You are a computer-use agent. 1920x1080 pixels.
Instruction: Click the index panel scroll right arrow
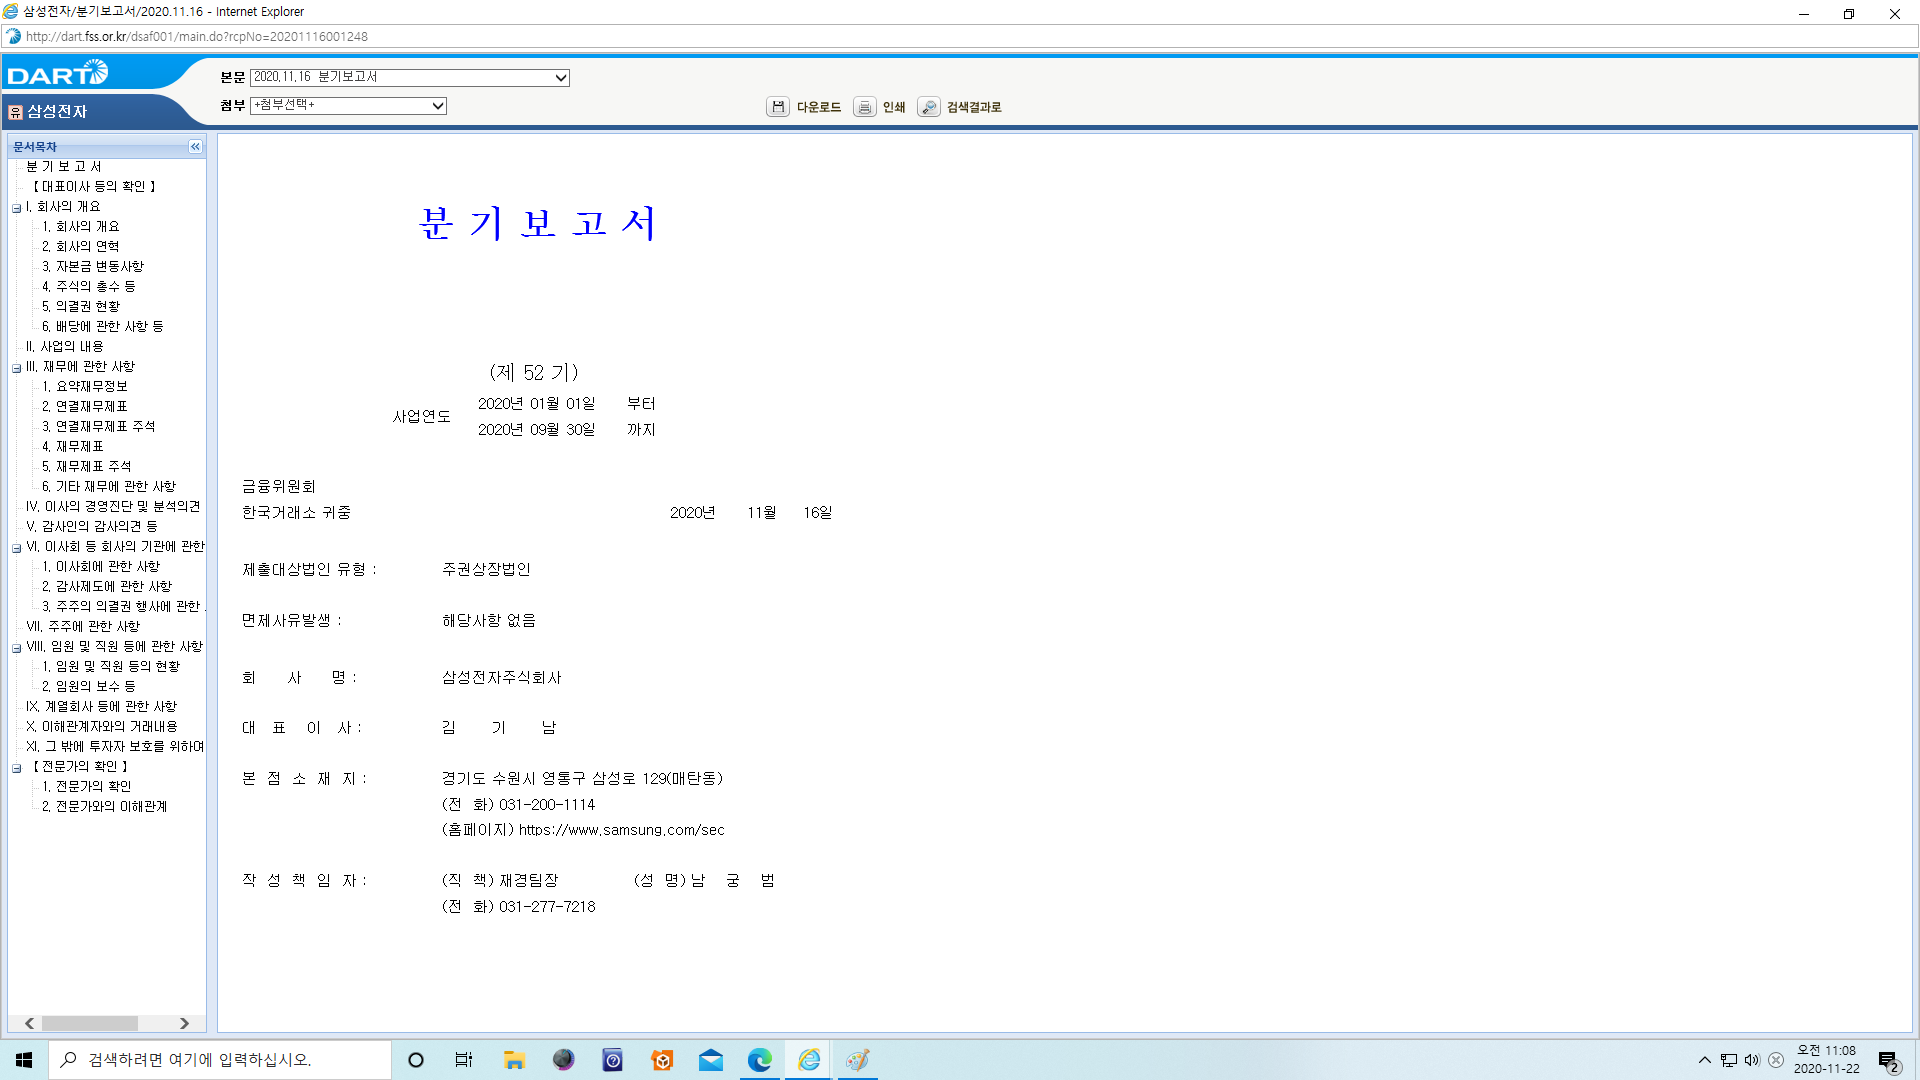[184, 1023]
